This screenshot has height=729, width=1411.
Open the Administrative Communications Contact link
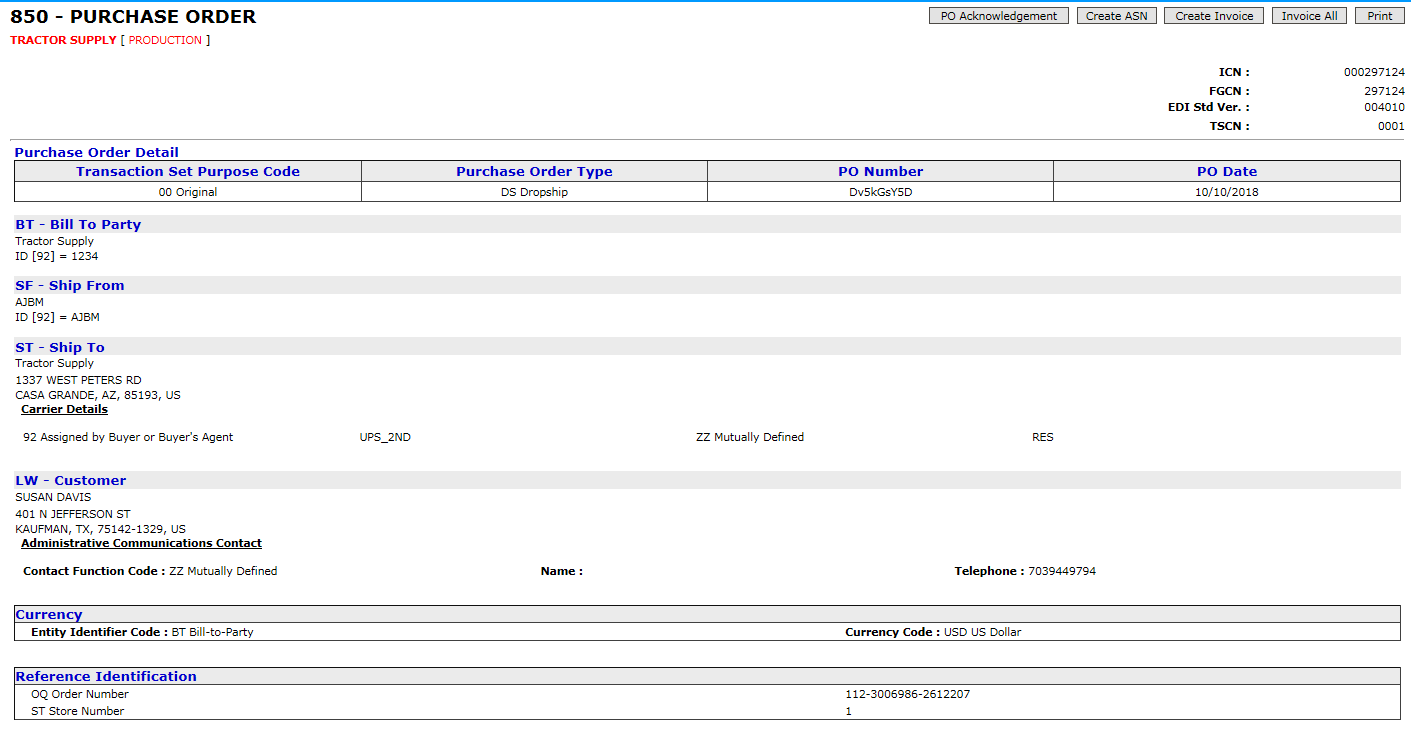(x=141, y=543)
